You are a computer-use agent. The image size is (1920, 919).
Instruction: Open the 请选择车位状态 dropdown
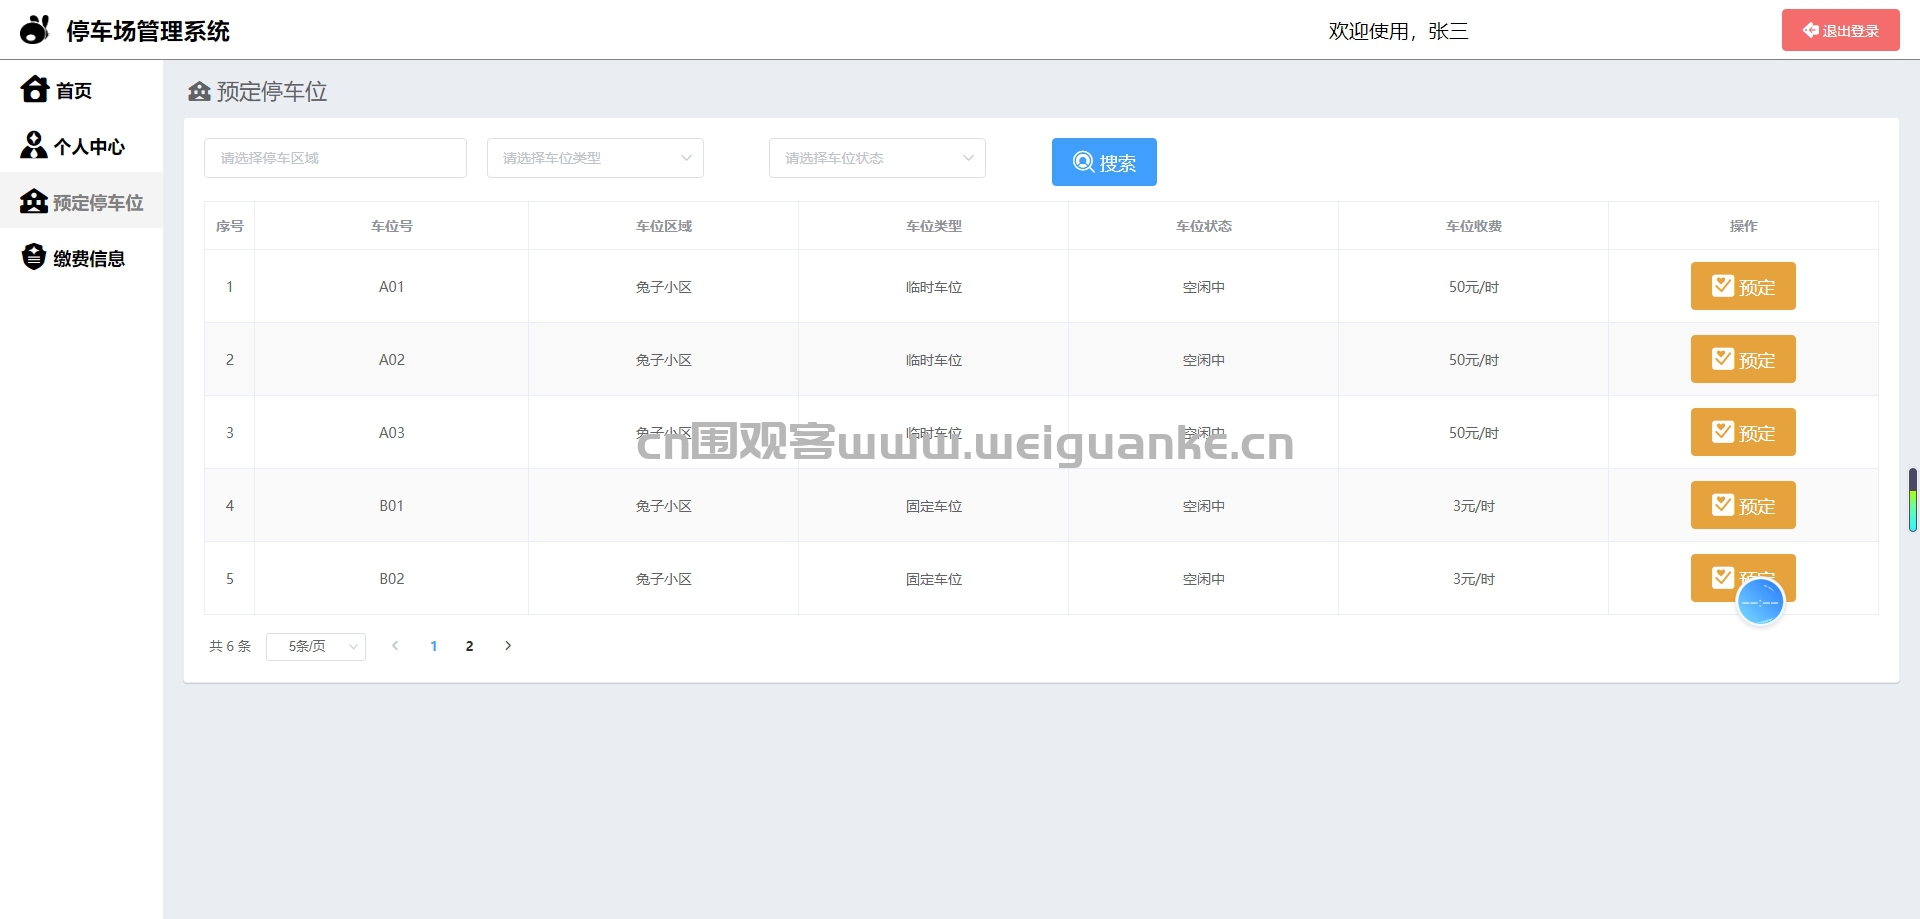click(877, 158)
